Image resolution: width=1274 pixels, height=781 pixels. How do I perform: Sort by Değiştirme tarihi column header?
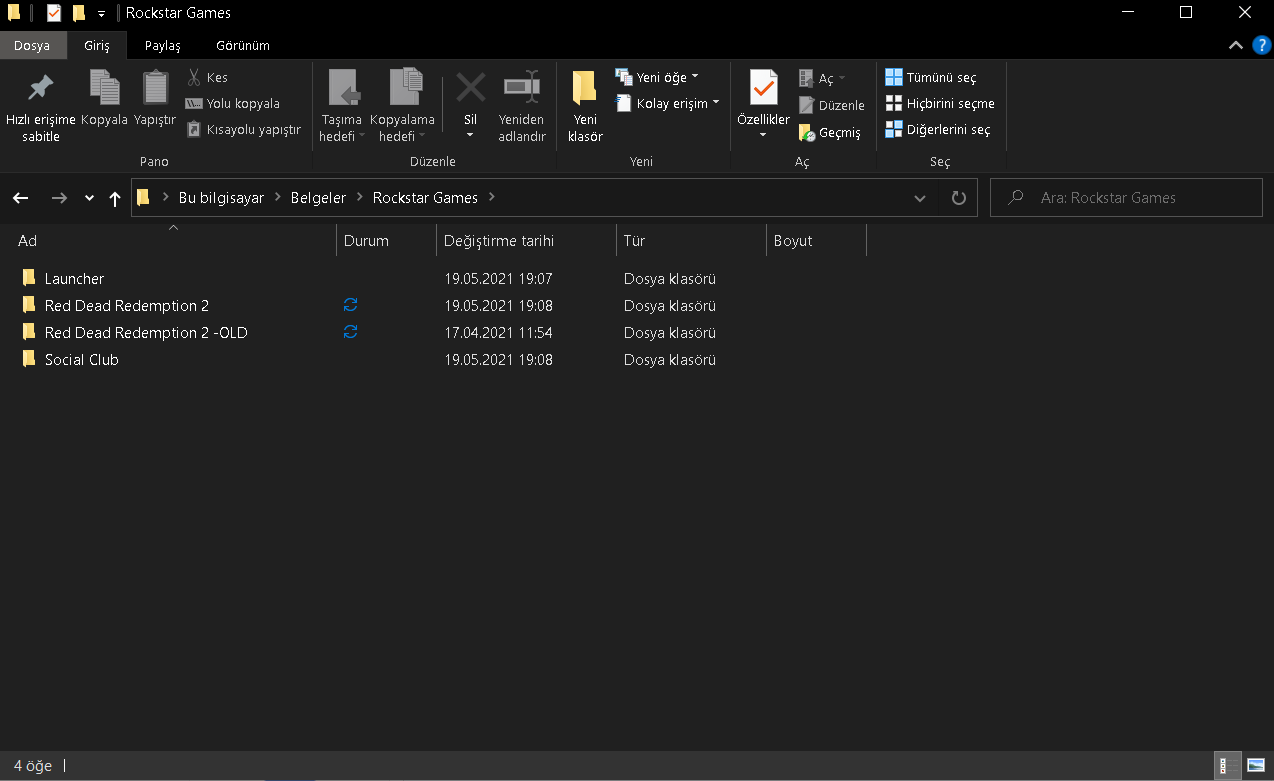(526, 240)
